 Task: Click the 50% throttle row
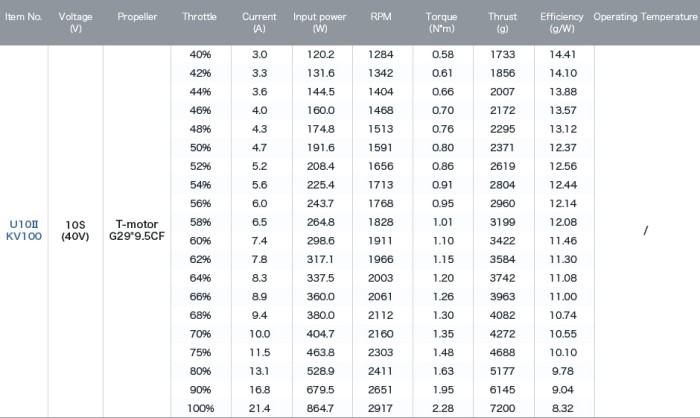pos(383,148)
